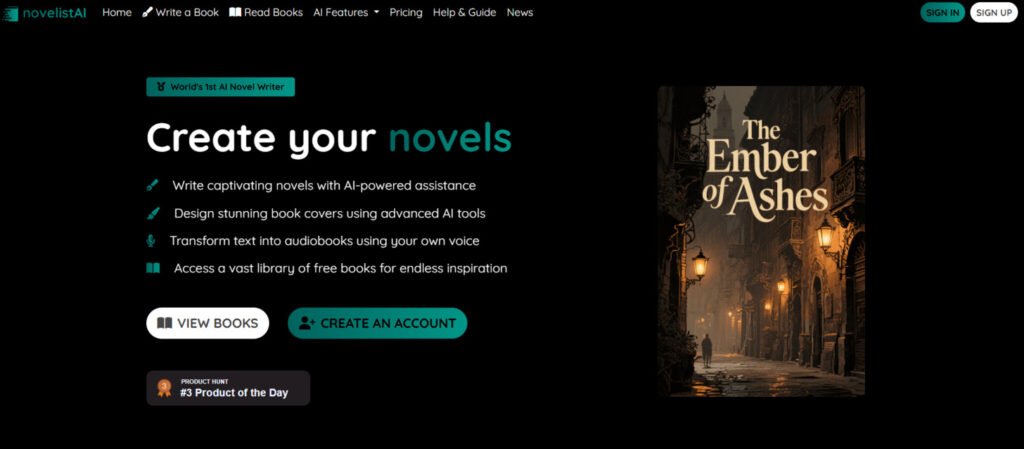Select the VIEW BOOKS button
This screenshot has height=449, width=1024.
pyautogui.click(x=208, y=323)
